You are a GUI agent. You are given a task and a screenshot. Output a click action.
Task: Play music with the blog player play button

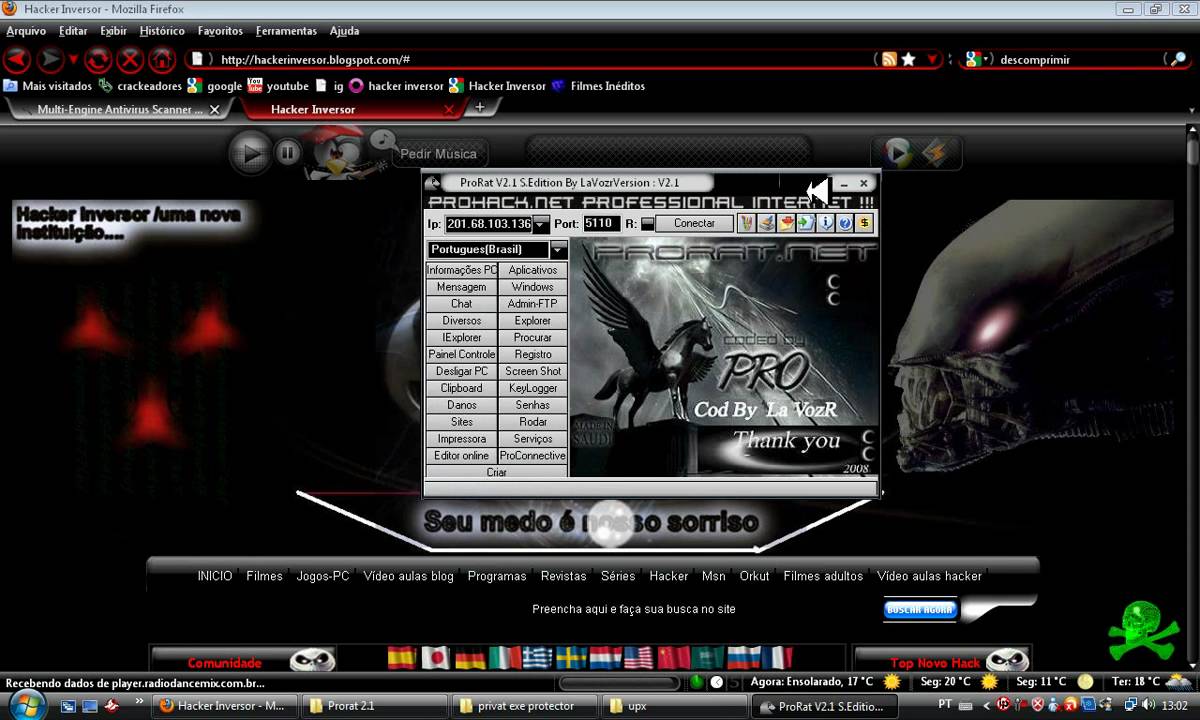coord(251,153)
